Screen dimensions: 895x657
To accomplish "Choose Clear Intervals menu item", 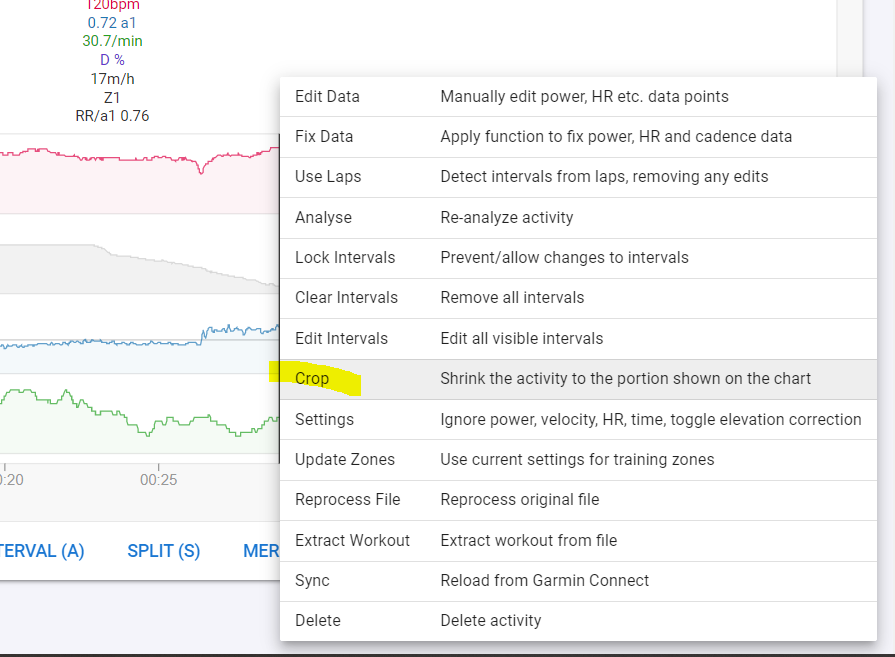I will 578,298.
